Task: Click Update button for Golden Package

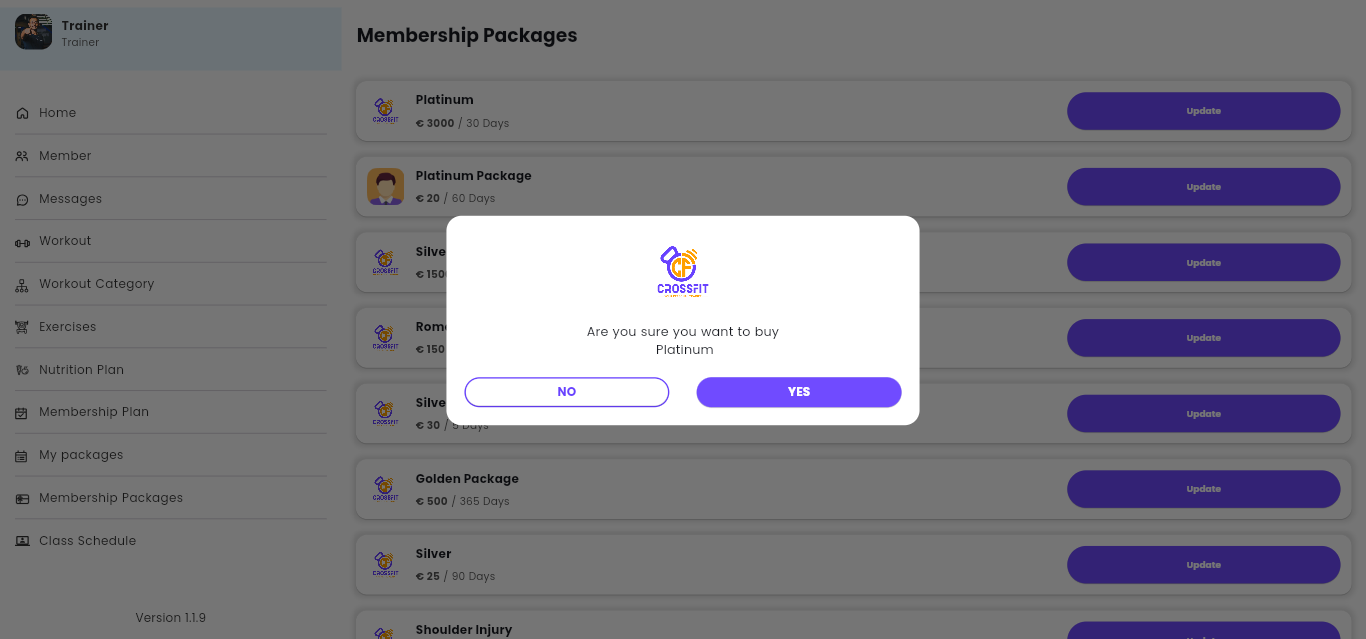Action: [x=1204, y=489]
